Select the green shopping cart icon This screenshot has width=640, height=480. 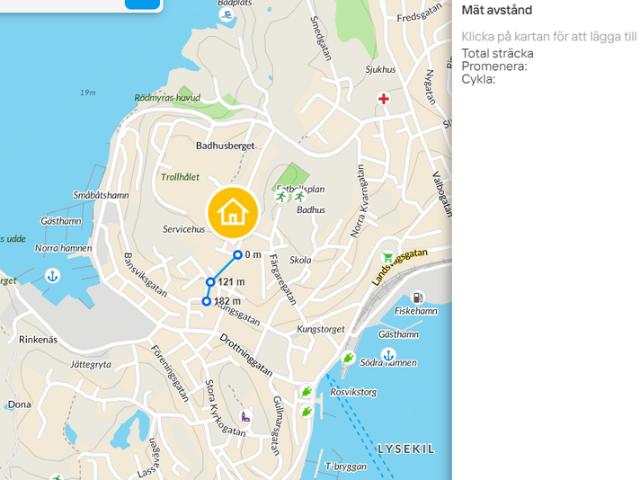388,257
